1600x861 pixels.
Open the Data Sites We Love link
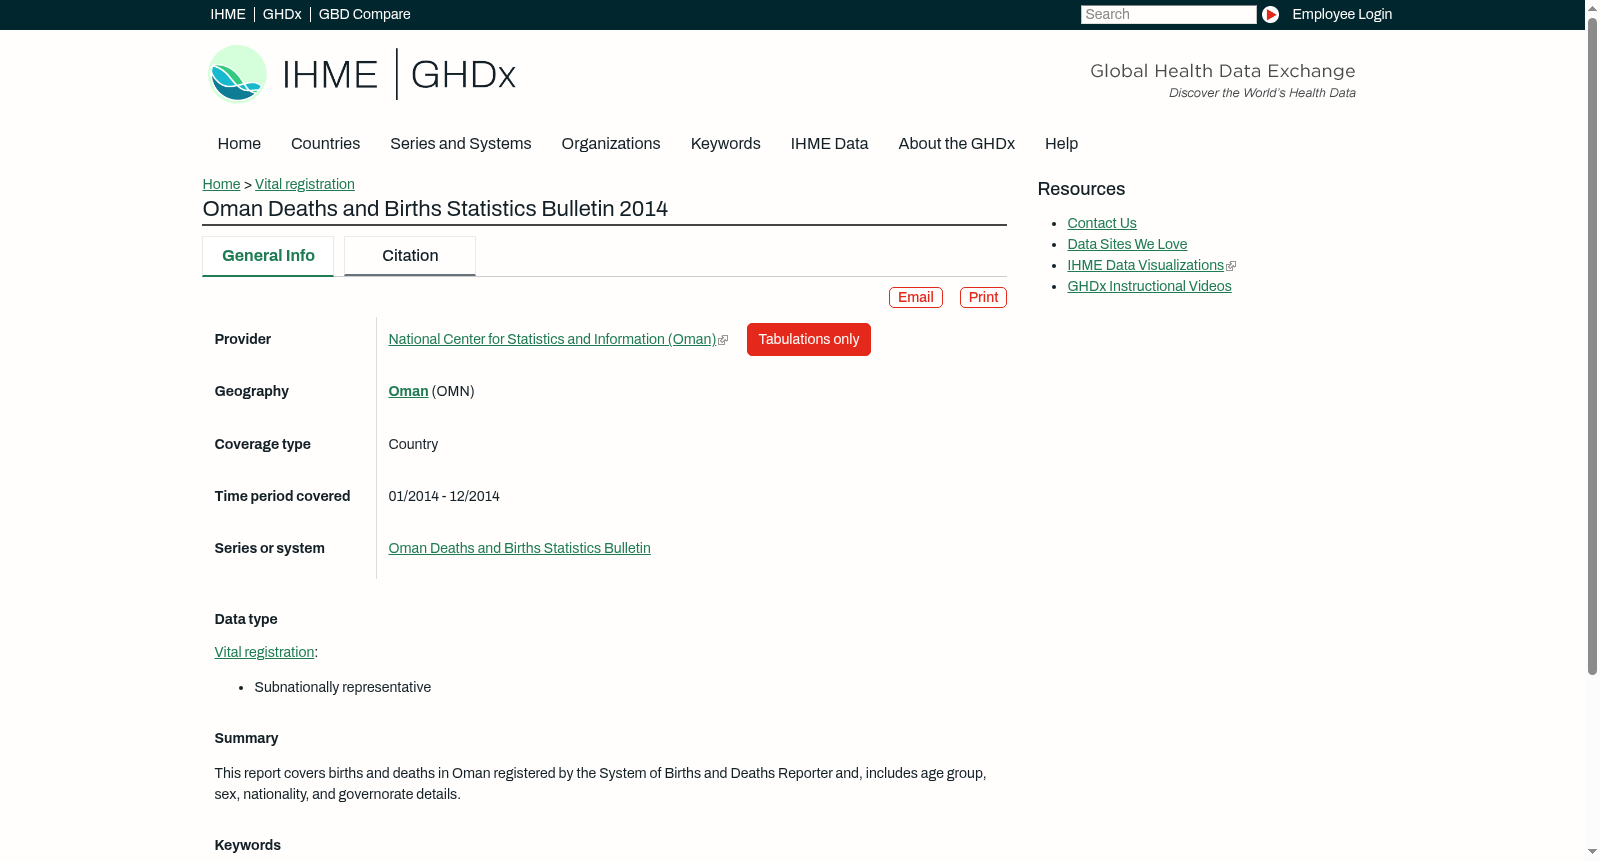pos(1127,245)
